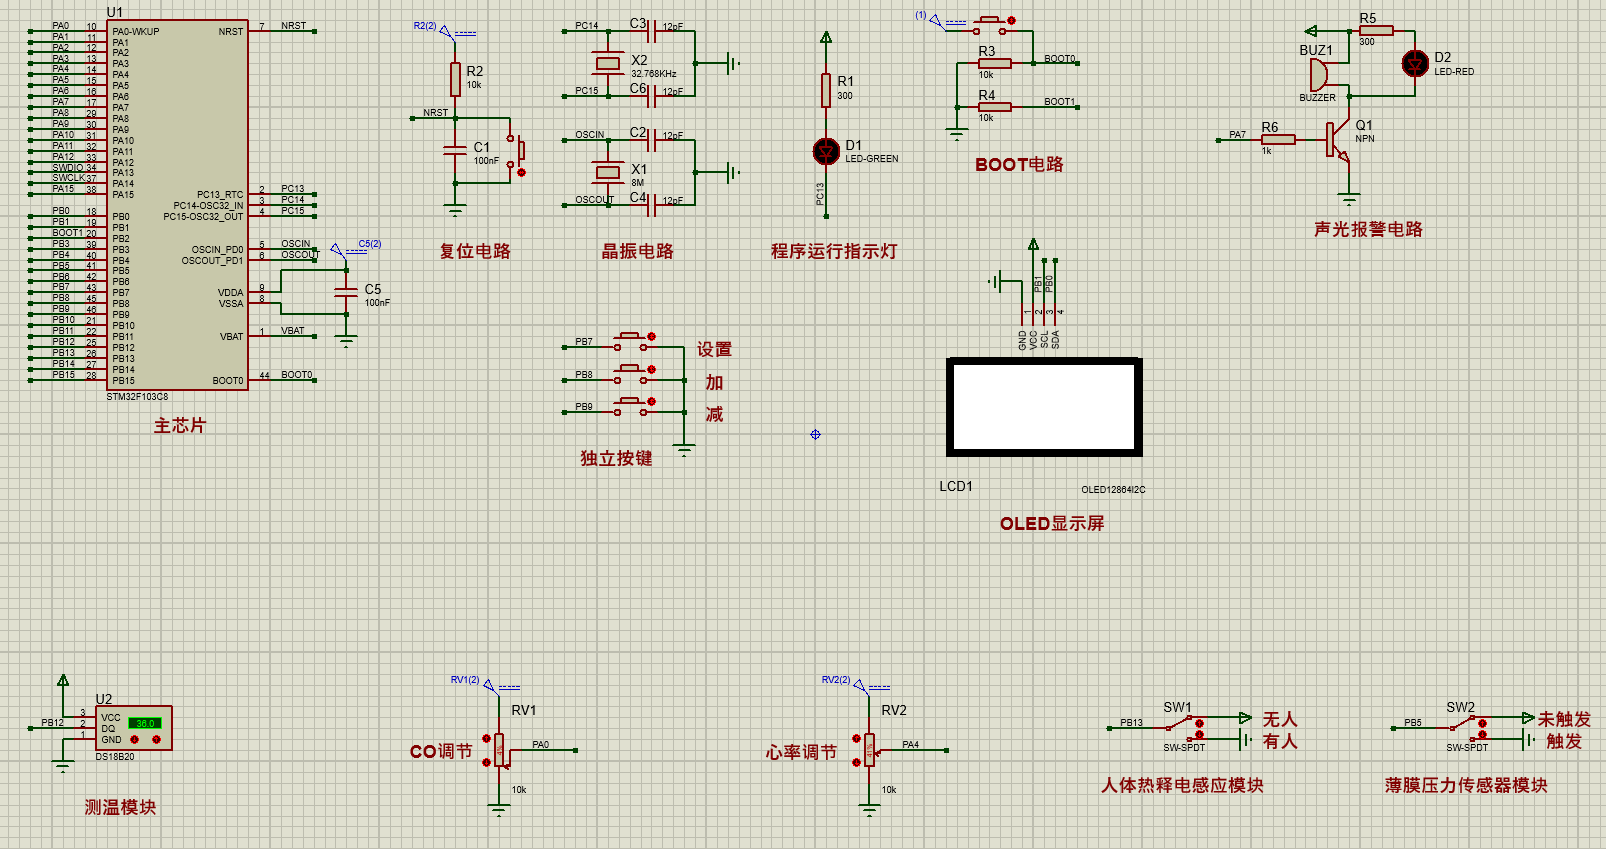1606x849 pixels.
Task: Click the reset push button next to C1
Action: 516,151
